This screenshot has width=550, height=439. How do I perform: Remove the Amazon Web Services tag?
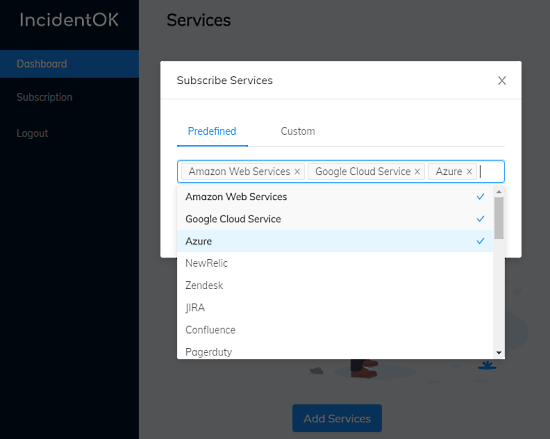pos(297,171)
